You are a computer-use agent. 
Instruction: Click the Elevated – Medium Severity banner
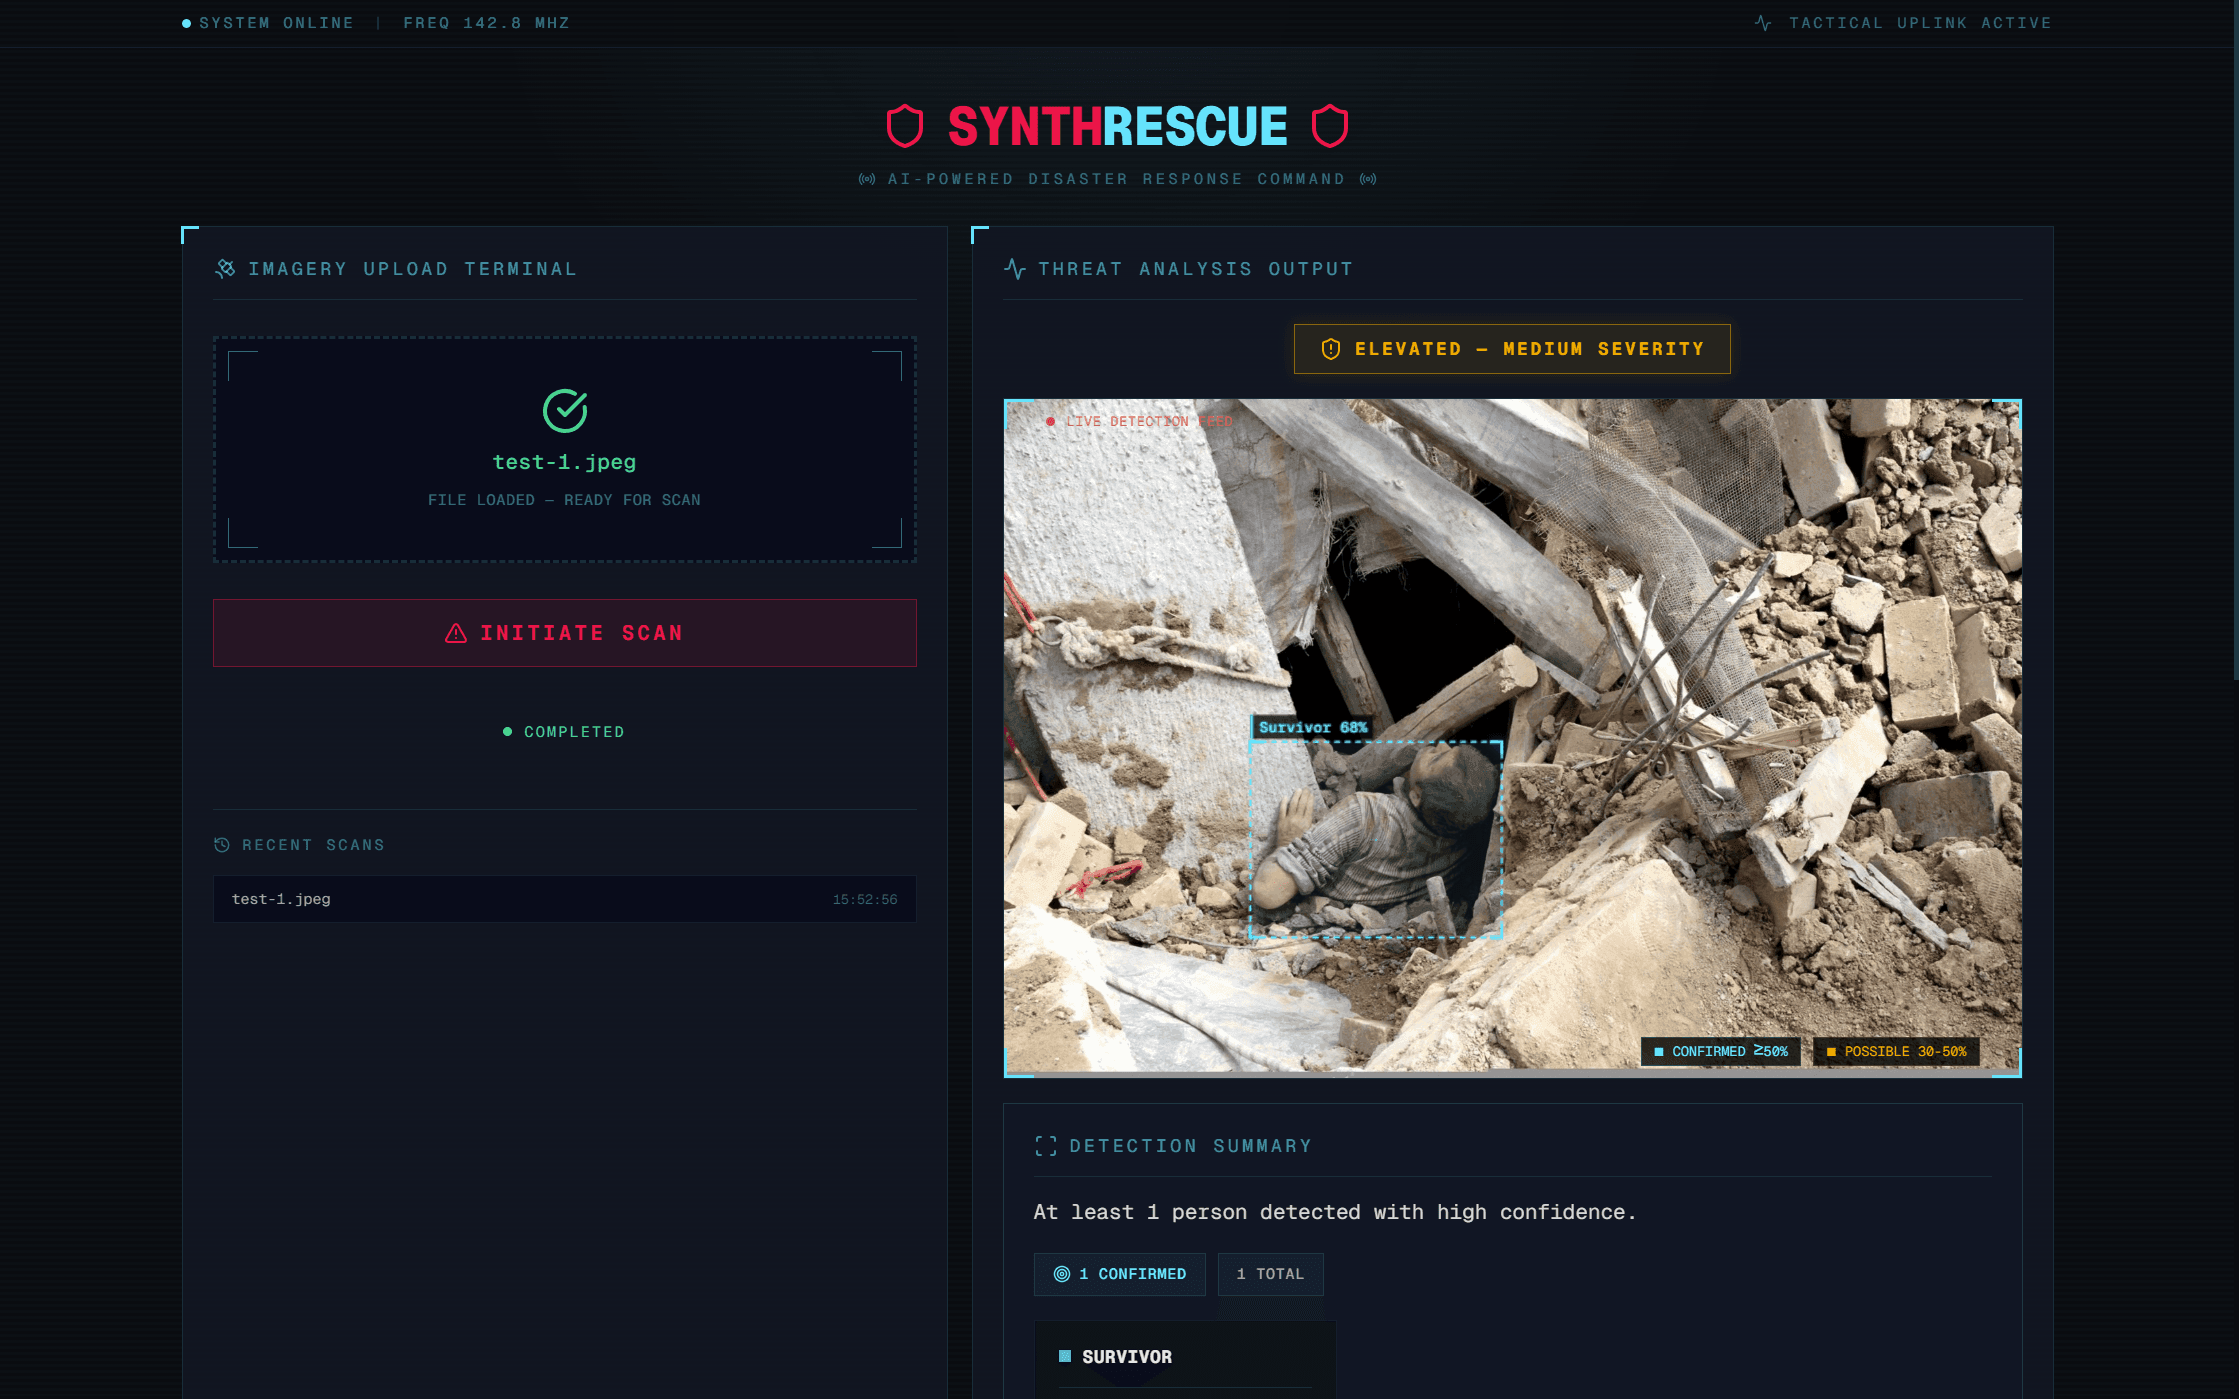click(1512, 349)
